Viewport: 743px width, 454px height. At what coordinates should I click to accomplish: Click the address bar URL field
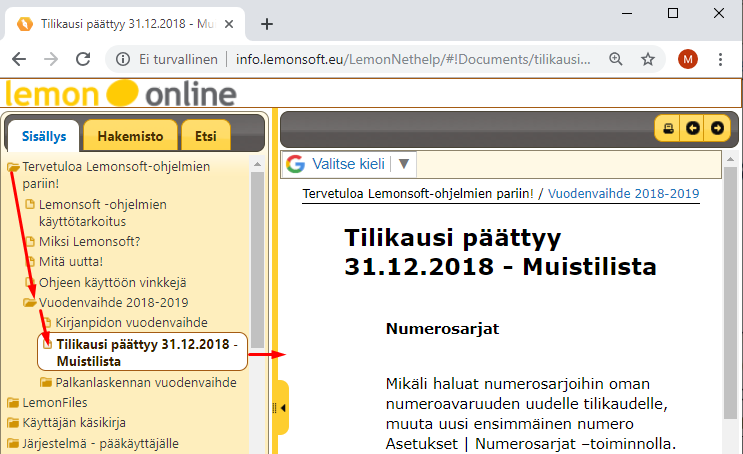[x=413, y=59]
